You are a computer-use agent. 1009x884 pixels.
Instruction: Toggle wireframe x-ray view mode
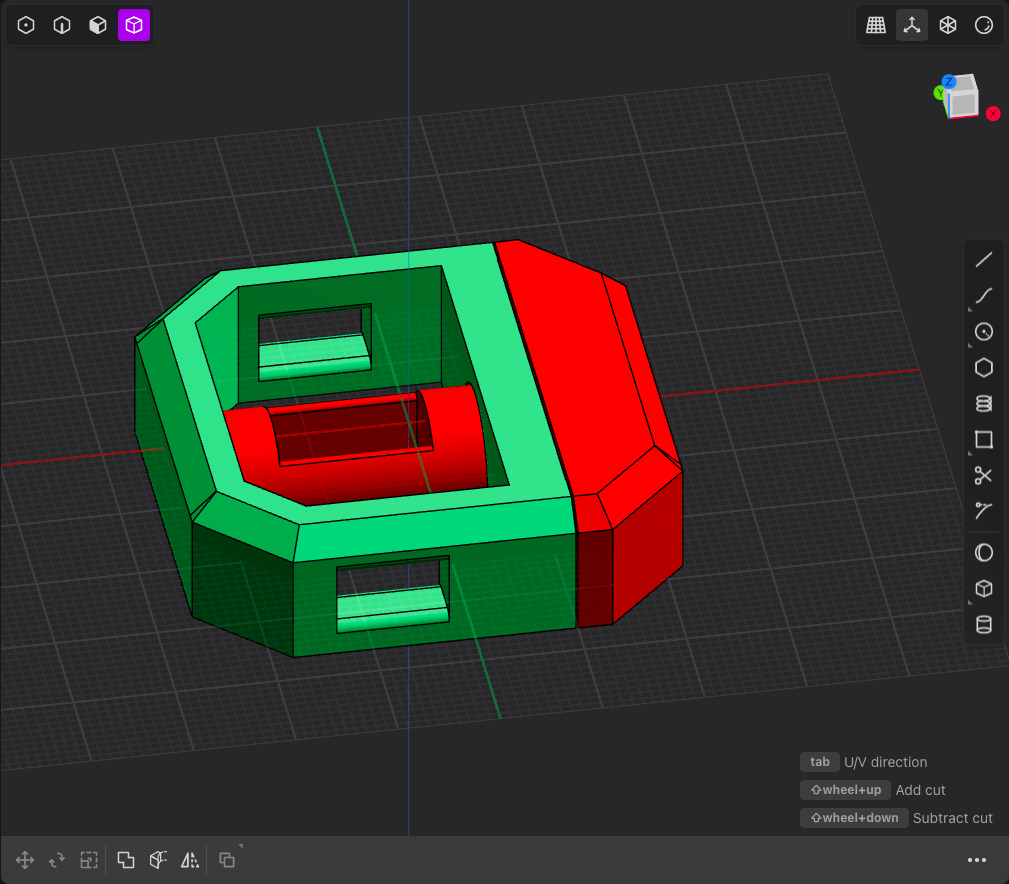click(x=948, y=26)
